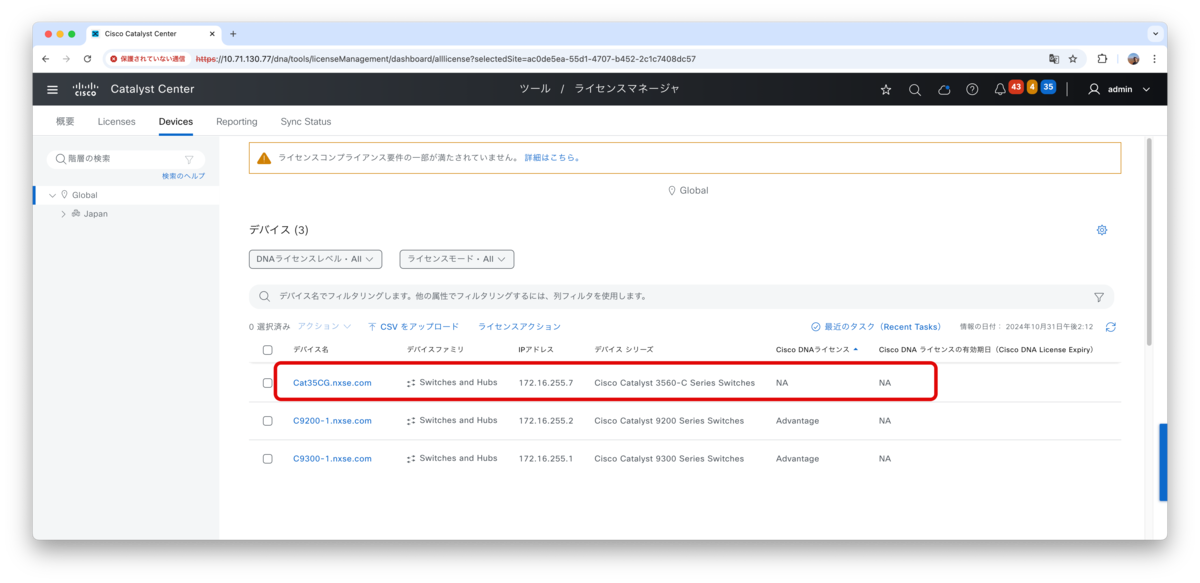Image resolution: width=1200 pixels, height=583 pixels.
Task: Click the hierarchy search field
Action: [x=125, y=159]
